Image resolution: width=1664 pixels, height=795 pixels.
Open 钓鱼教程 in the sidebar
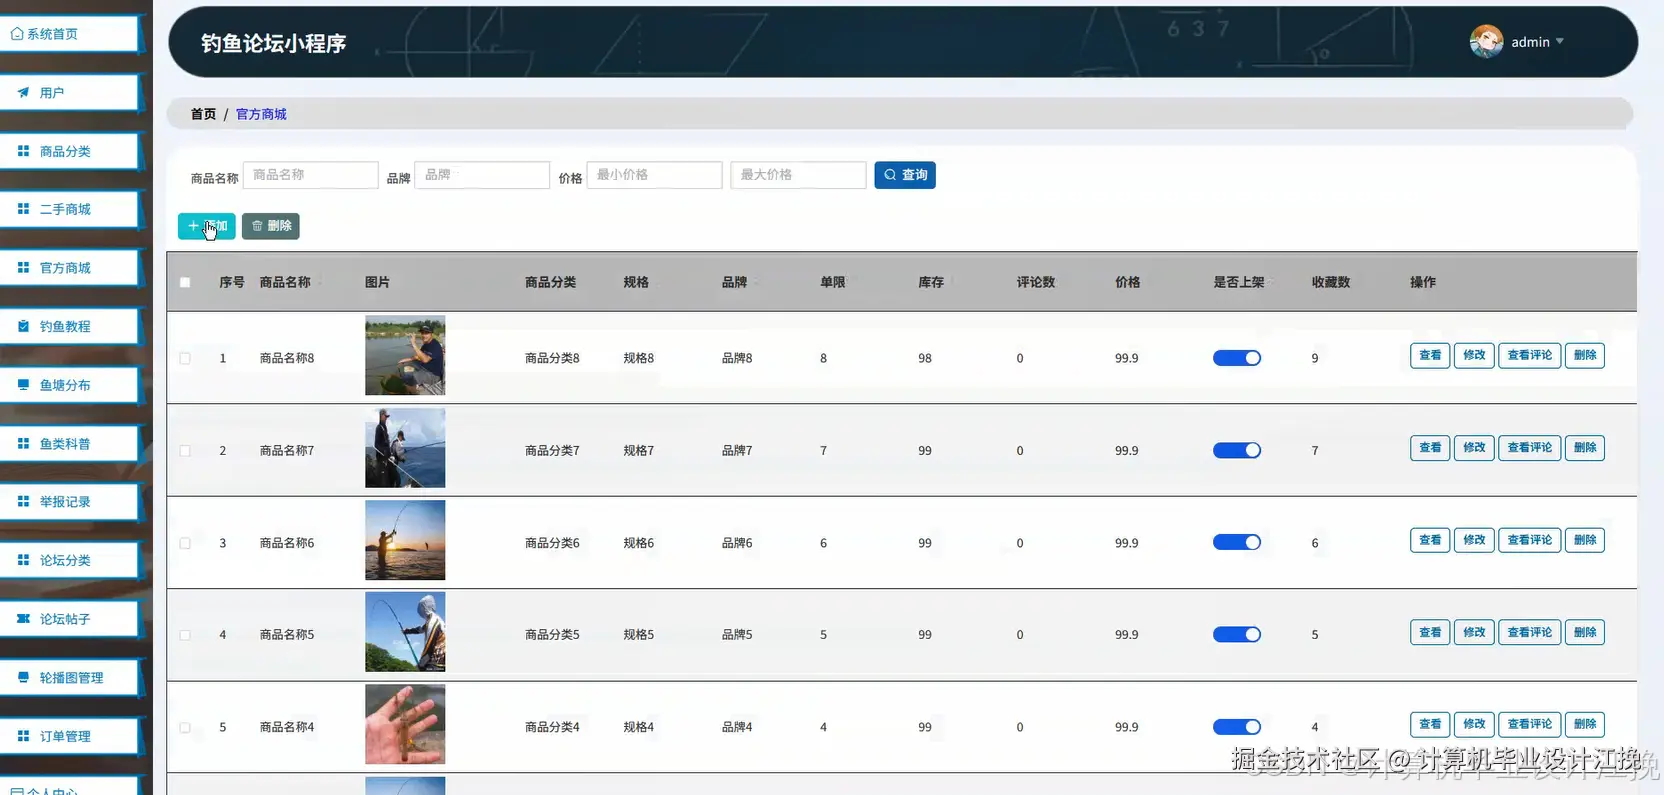coord(69,326)
